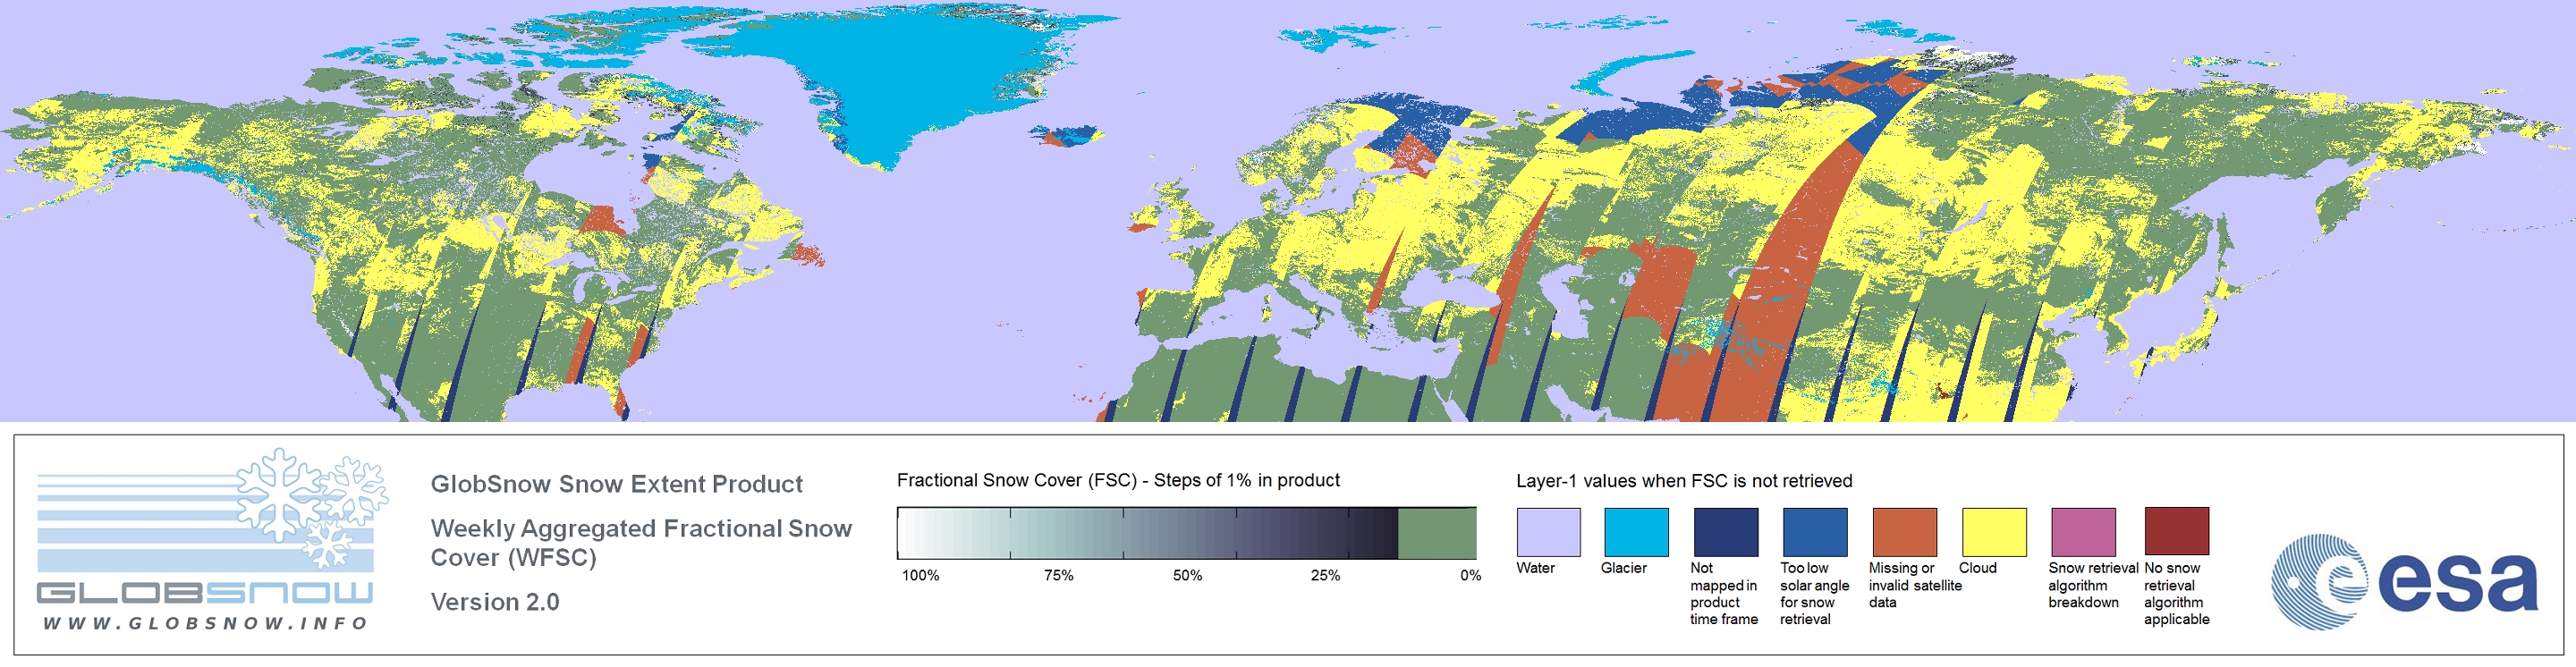This screenshot has height=667, width=2576.
Task: Click the '0%' scale label
Action: coord(1470,576)
